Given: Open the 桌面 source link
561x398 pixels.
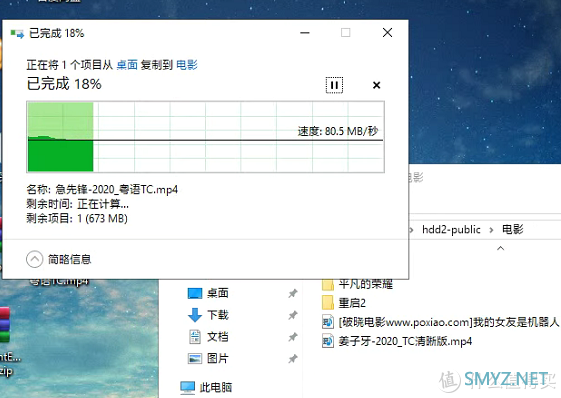Looking at the screenshot, I should (x=127, y=65).
